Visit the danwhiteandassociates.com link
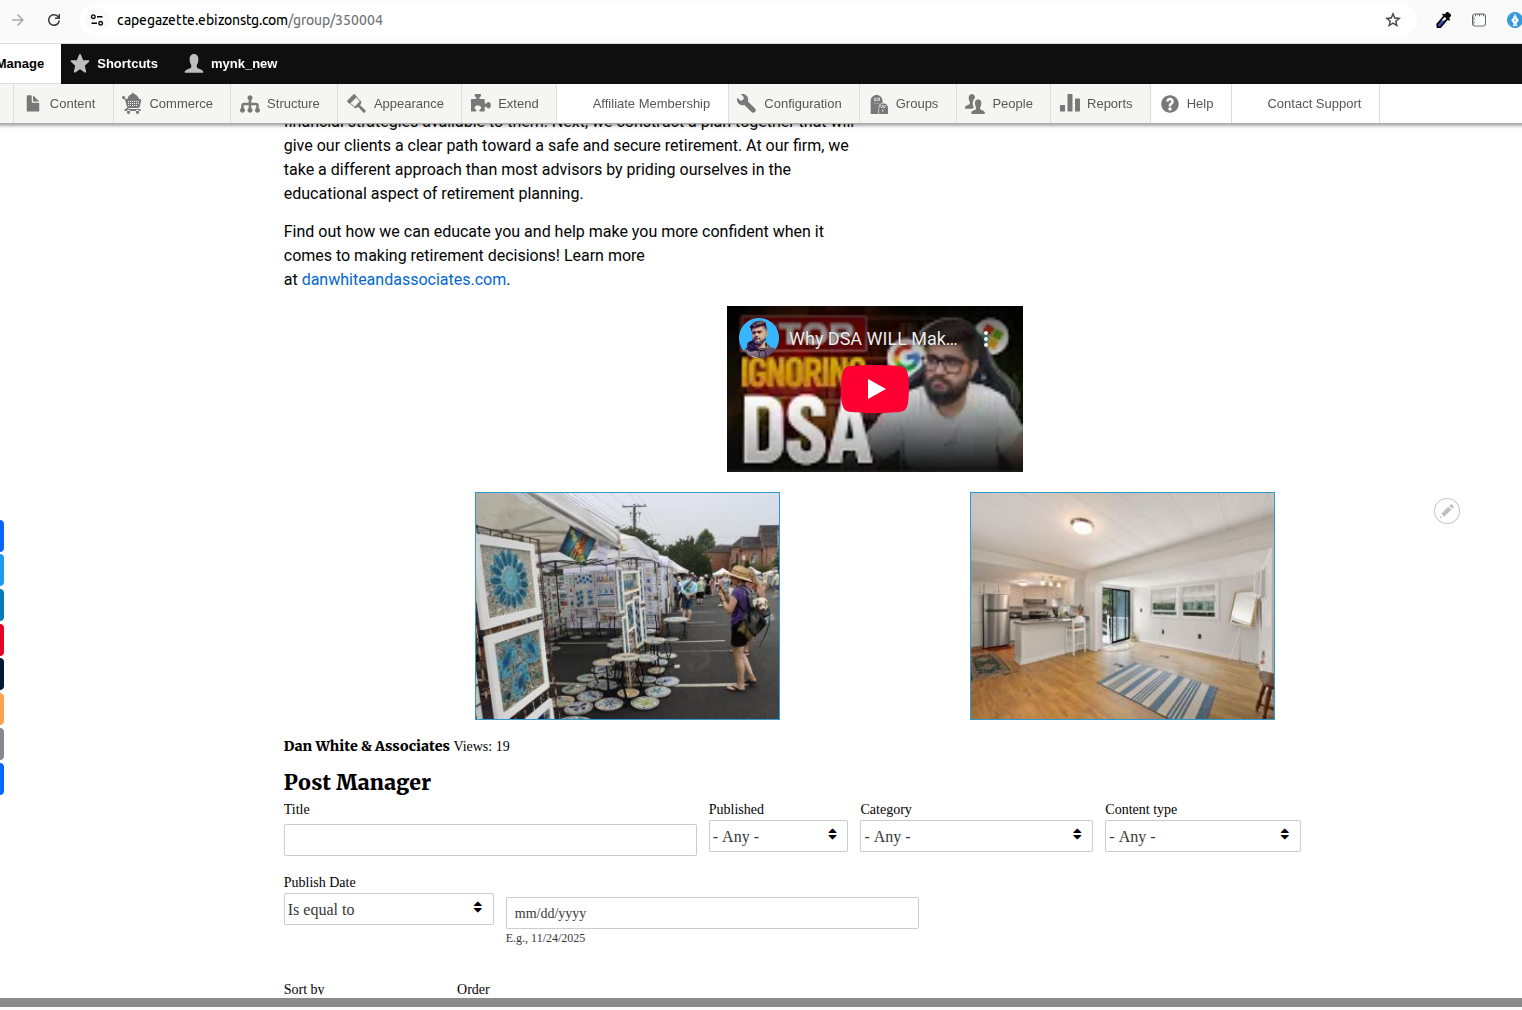Screen dimensions: 1522x1010 pyautogui.click(x=403, y=280)
